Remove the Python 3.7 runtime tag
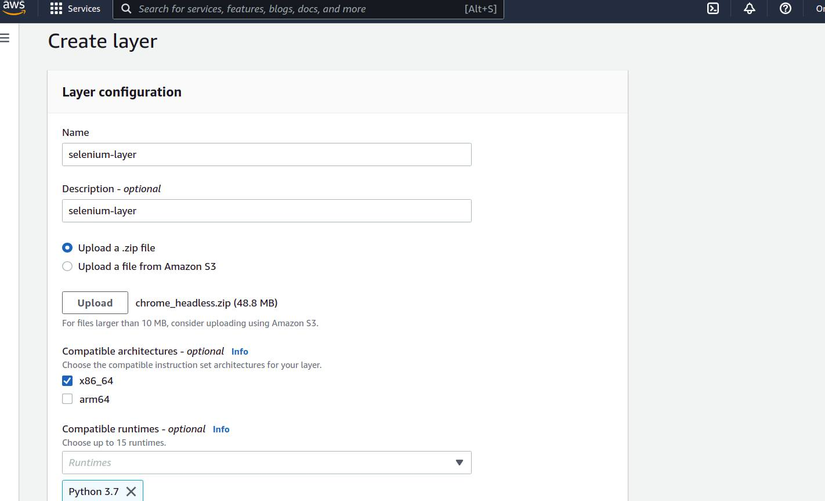This screenshot has height=501, width=825. pyautogui.click(x=131, y=492)
